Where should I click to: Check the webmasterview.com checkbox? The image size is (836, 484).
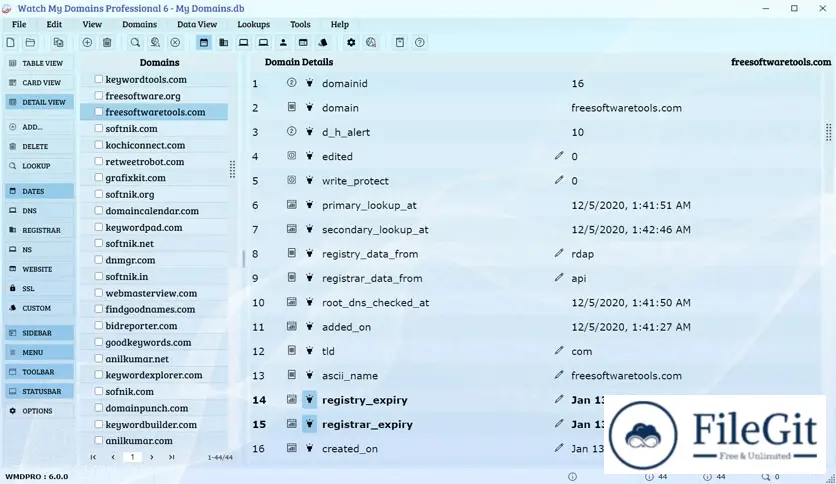(x=99, y=293)
